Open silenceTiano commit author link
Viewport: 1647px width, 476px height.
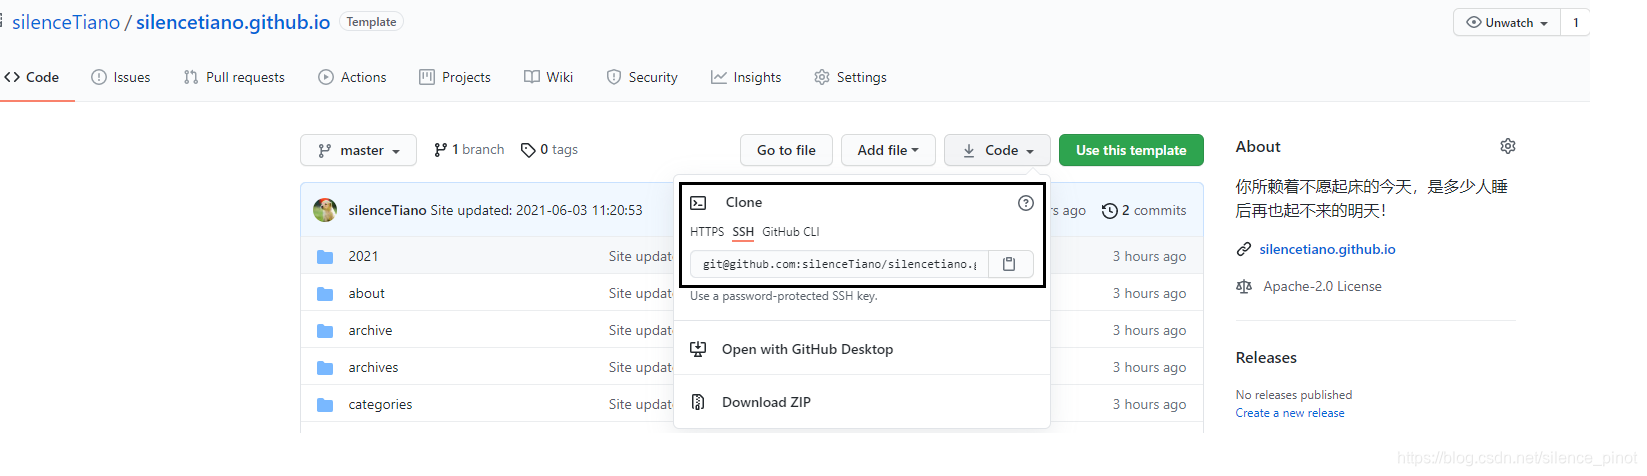click(x=387, y=210)
